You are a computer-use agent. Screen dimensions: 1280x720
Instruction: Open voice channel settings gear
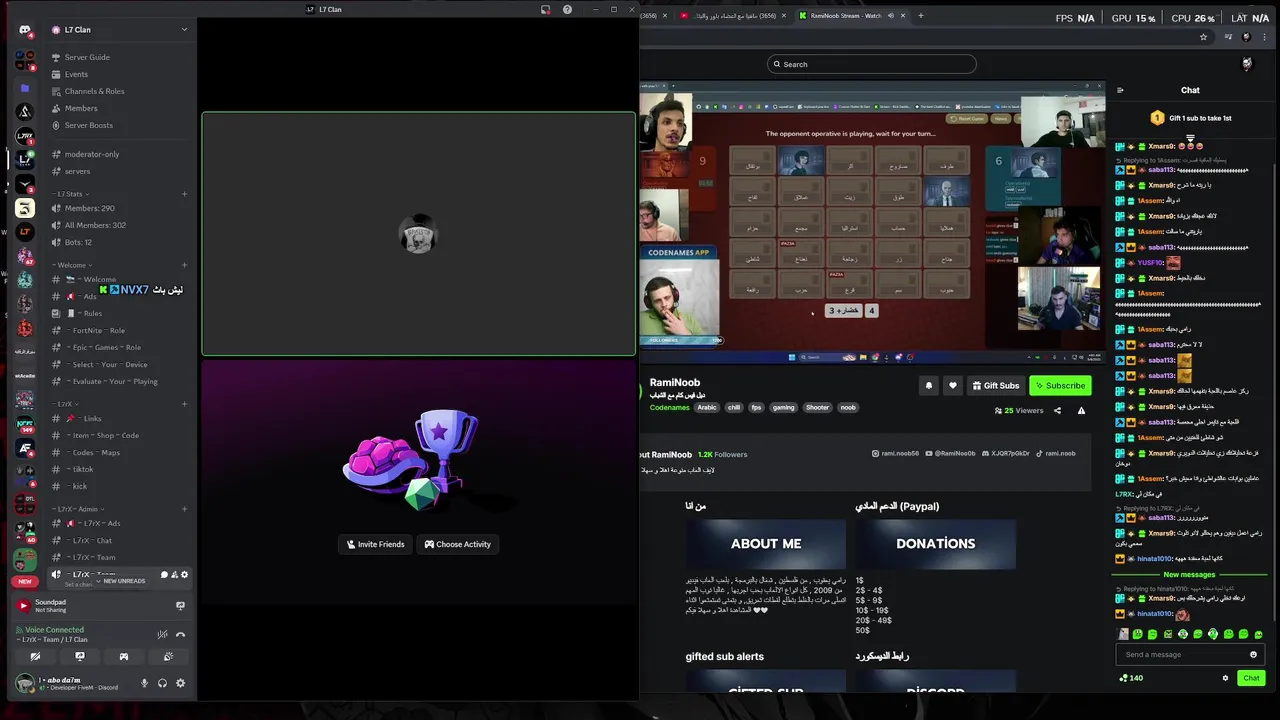pyautogui.click(x=184, y=575)
